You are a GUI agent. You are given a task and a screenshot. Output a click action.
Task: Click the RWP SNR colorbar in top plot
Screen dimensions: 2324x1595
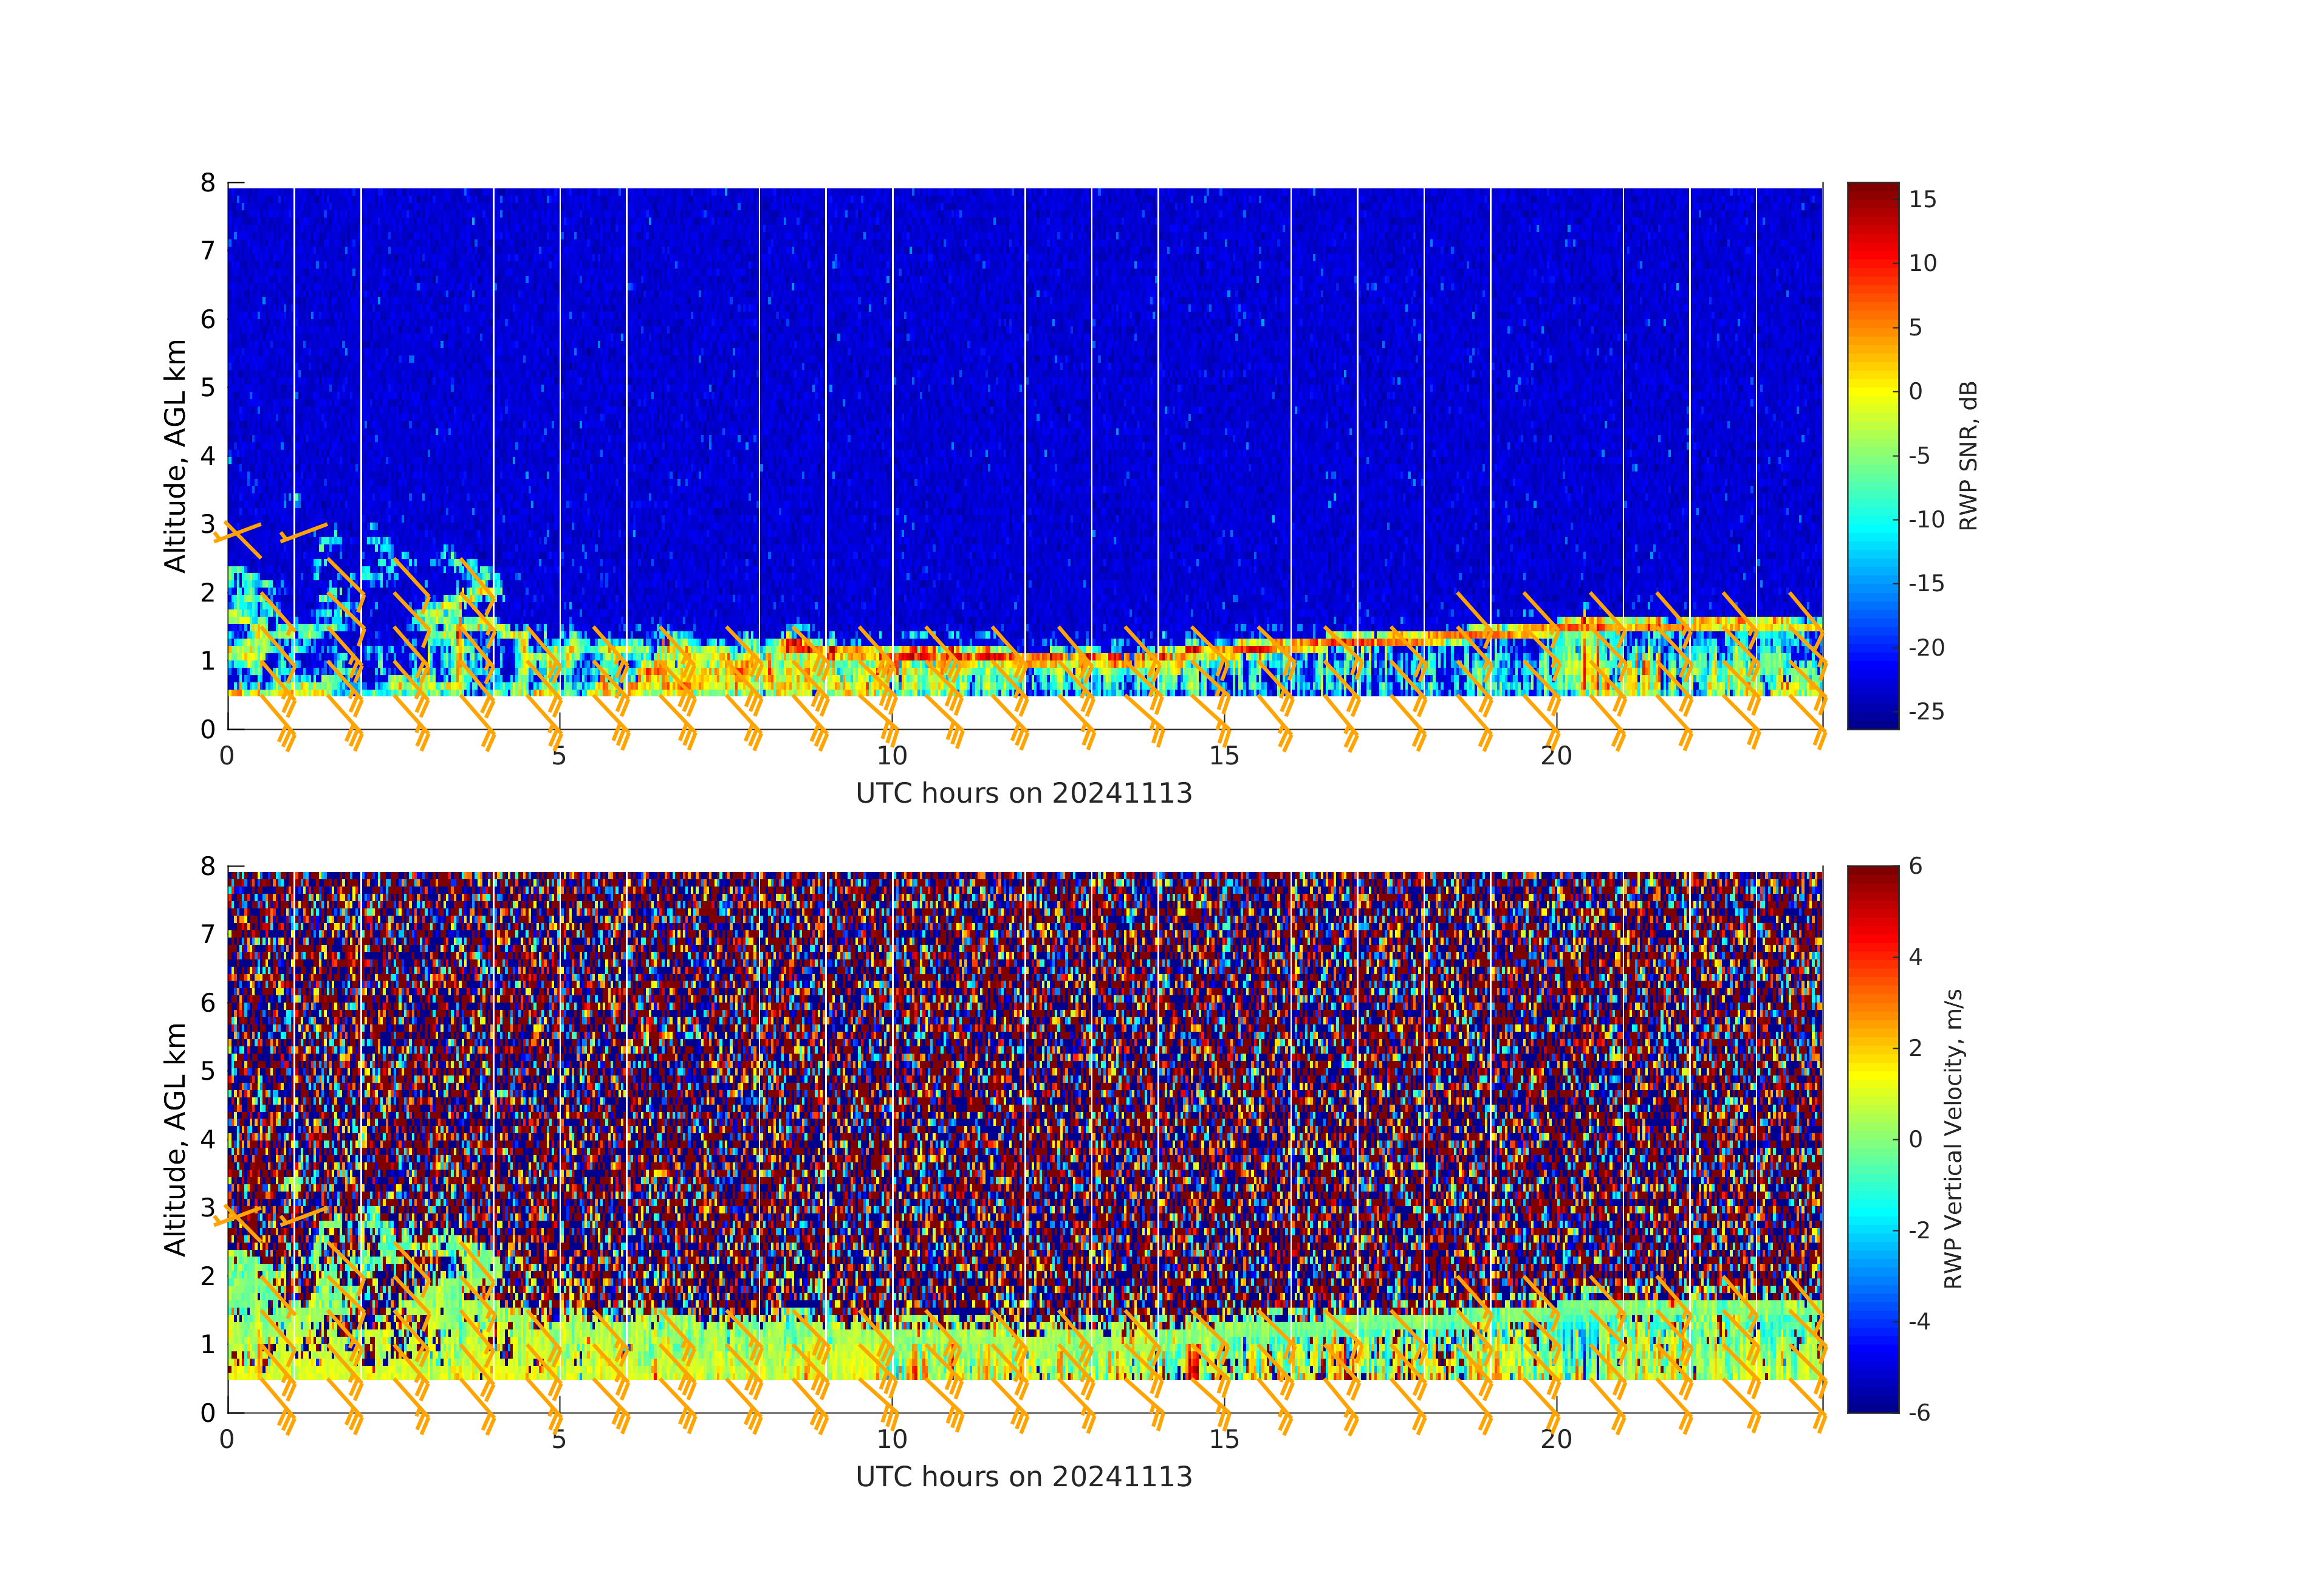[x=1872, y=455]
